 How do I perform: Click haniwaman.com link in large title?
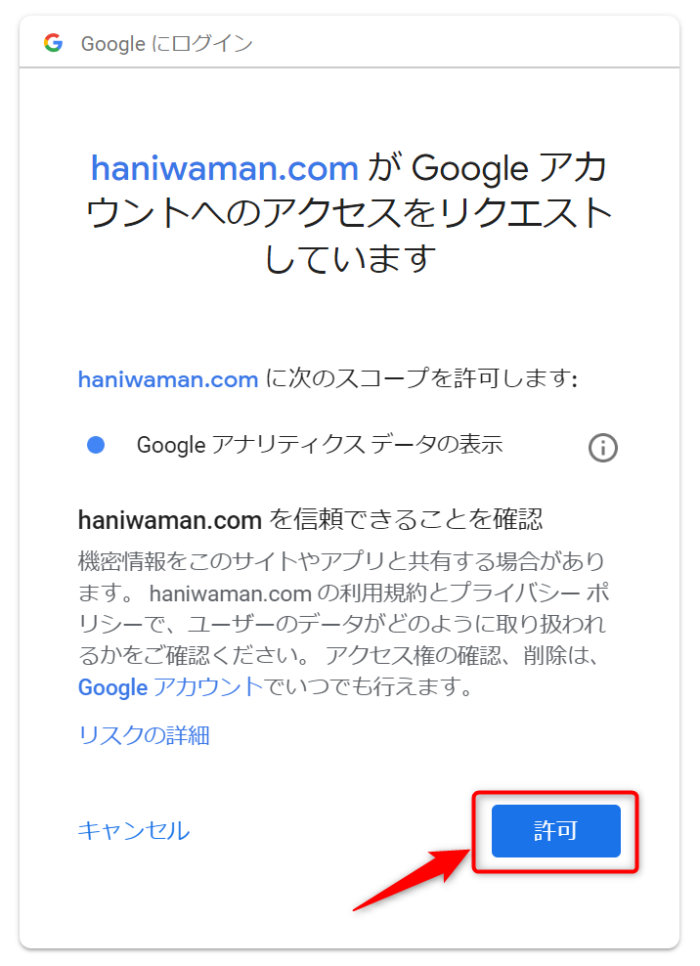point(225,168)
